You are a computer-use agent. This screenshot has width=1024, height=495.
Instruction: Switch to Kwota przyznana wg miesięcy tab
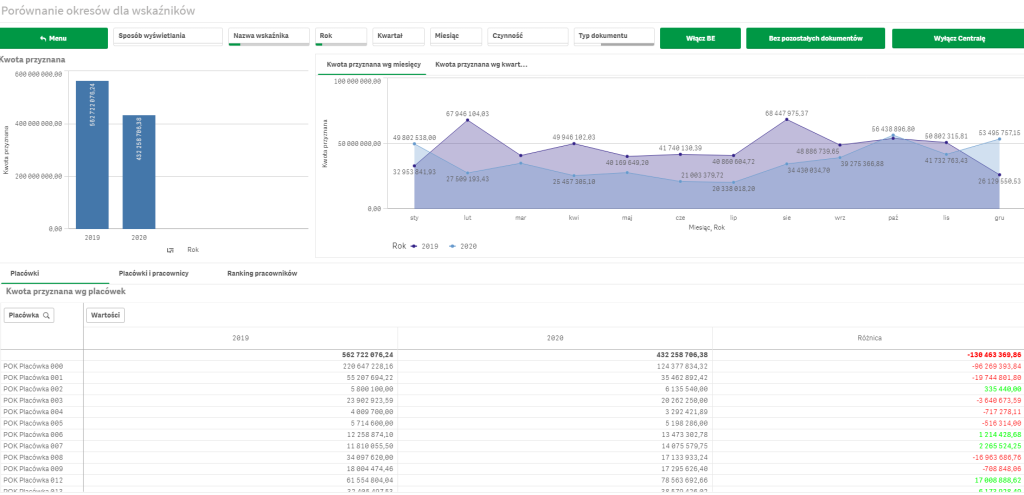coord(373,65)
